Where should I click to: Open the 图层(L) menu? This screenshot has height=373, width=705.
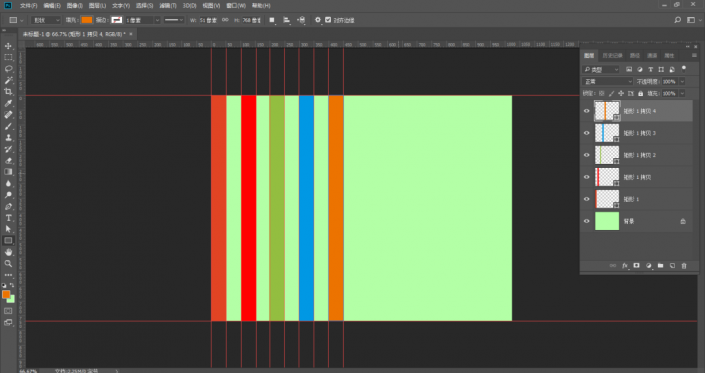click(x=98, y=6)
